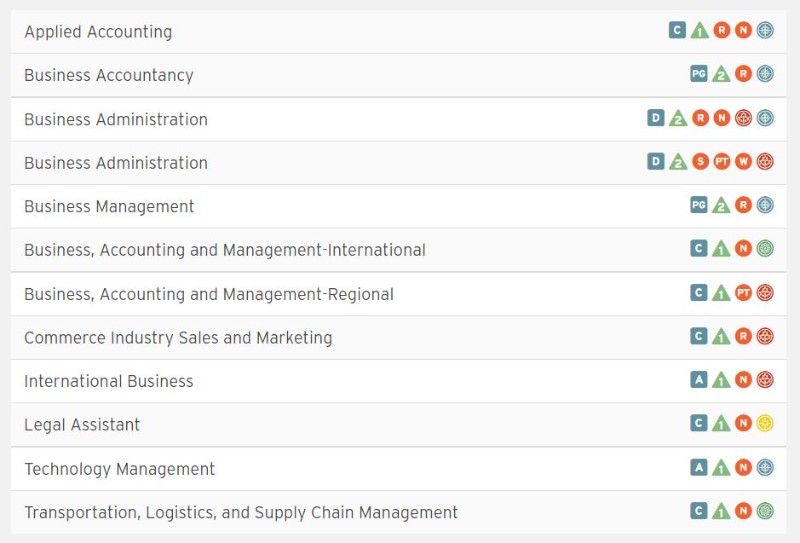Open Transportation, Logistics, and Supply Chain Management
This screenshot has height=543, width=800.
241,512
